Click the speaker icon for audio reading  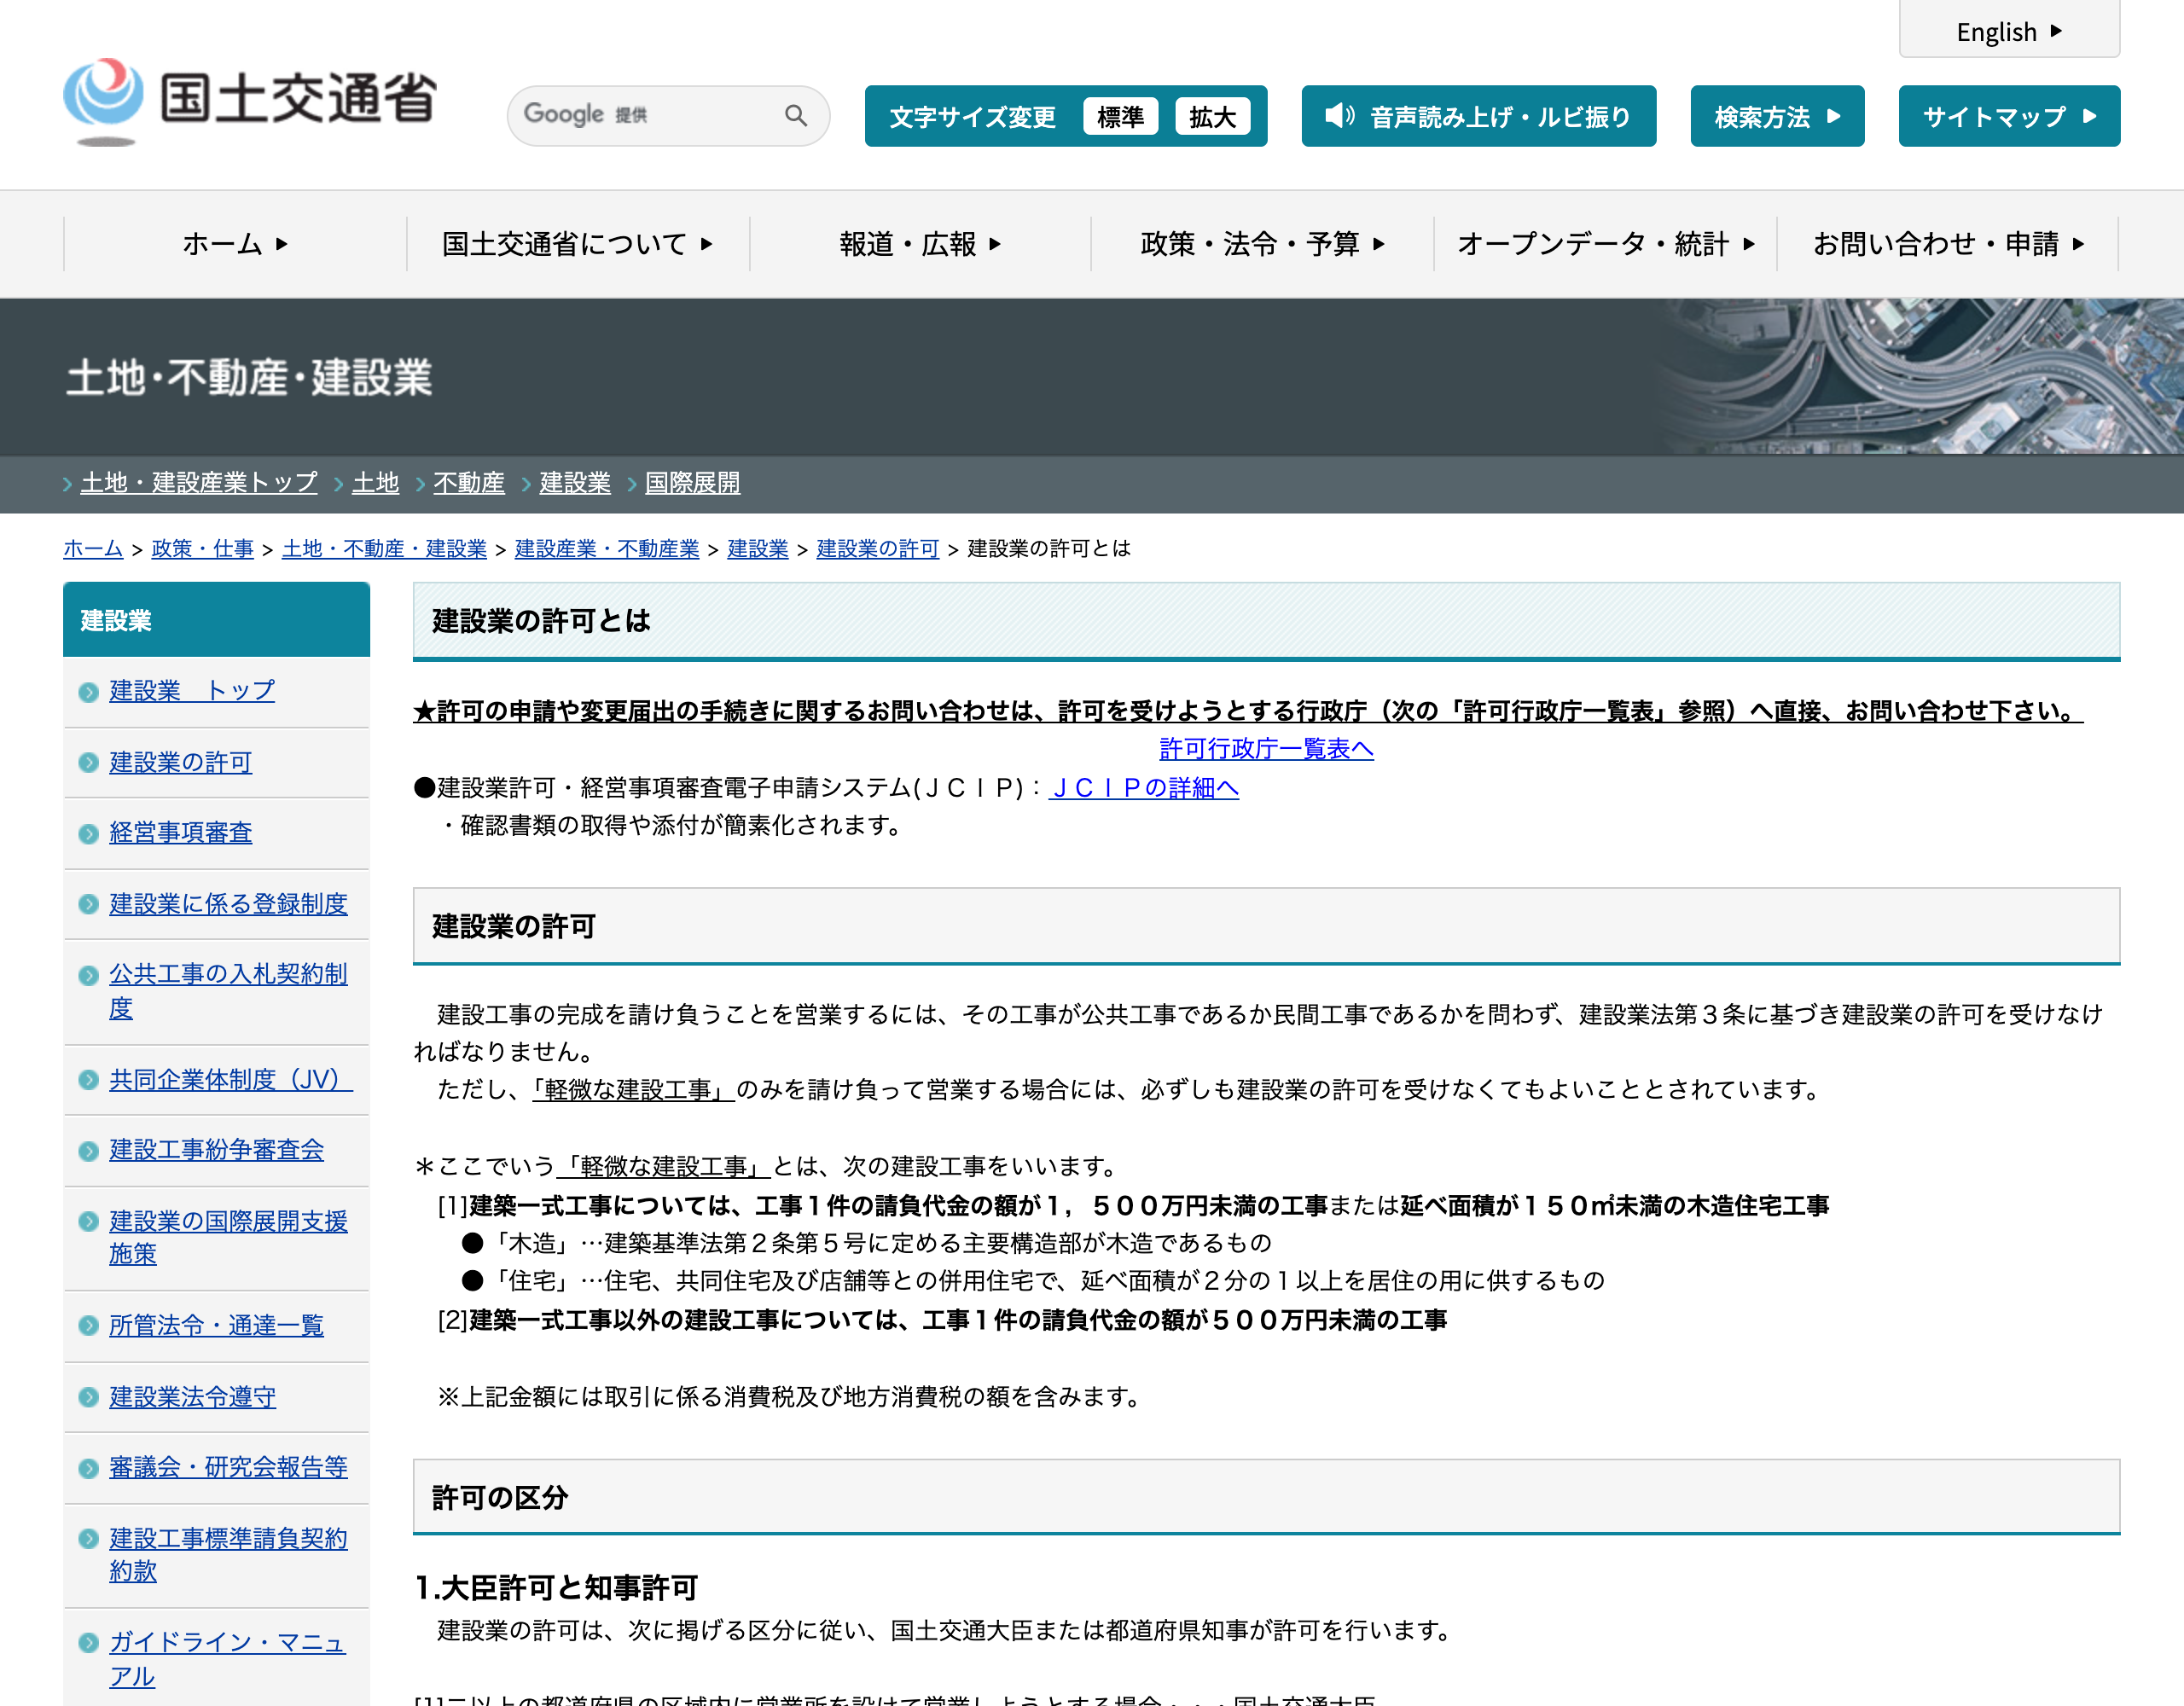(1339, 116)
